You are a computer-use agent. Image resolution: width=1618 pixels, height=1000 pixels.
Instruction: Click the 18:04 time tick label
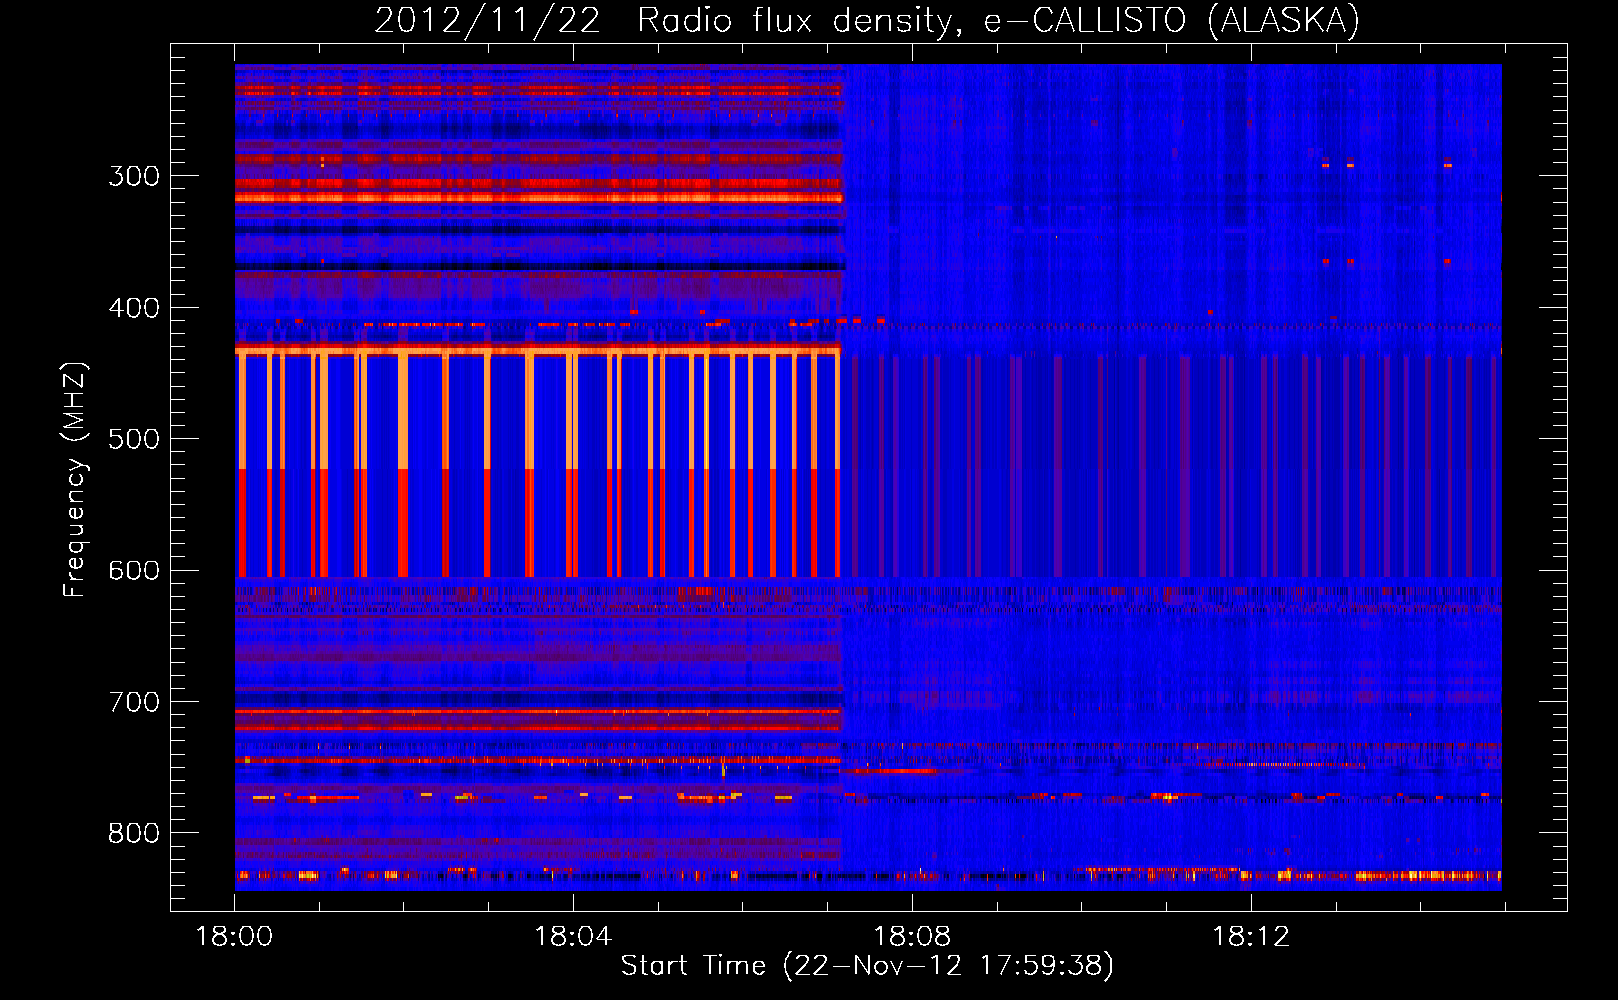click(573, 937)
